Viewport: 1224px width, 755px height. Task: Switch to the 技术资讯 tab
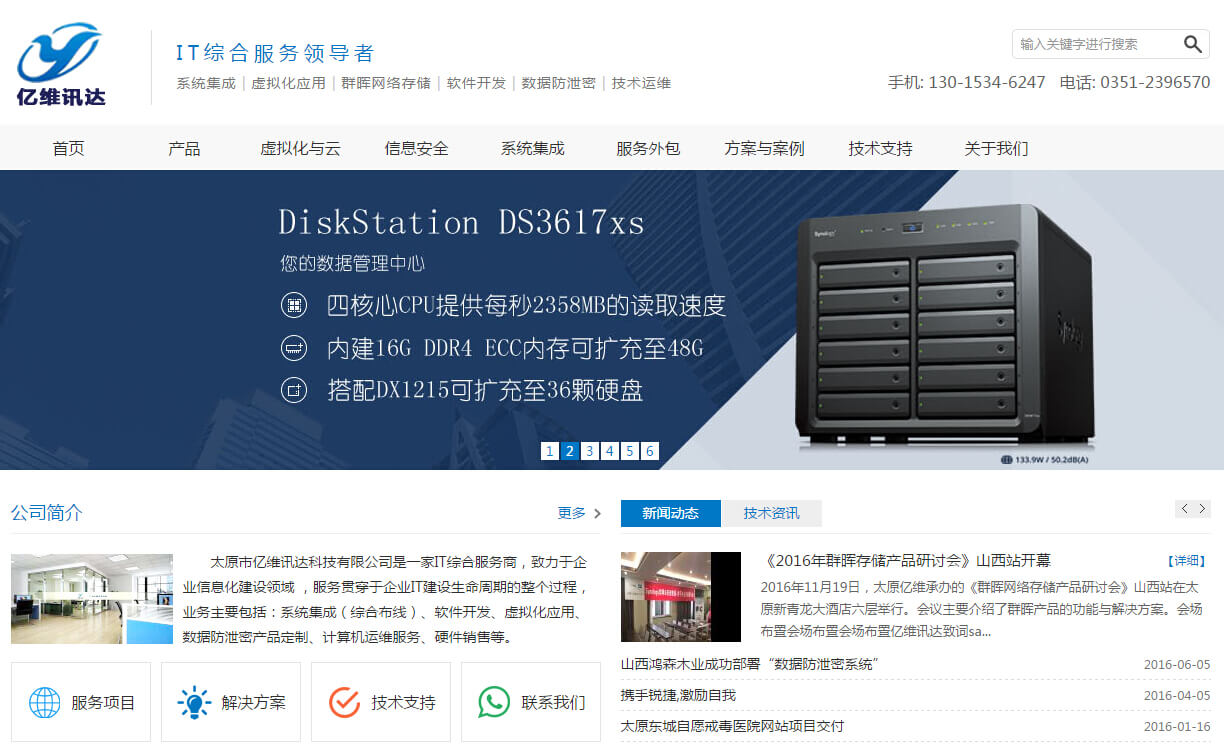[x=771, y=513]
